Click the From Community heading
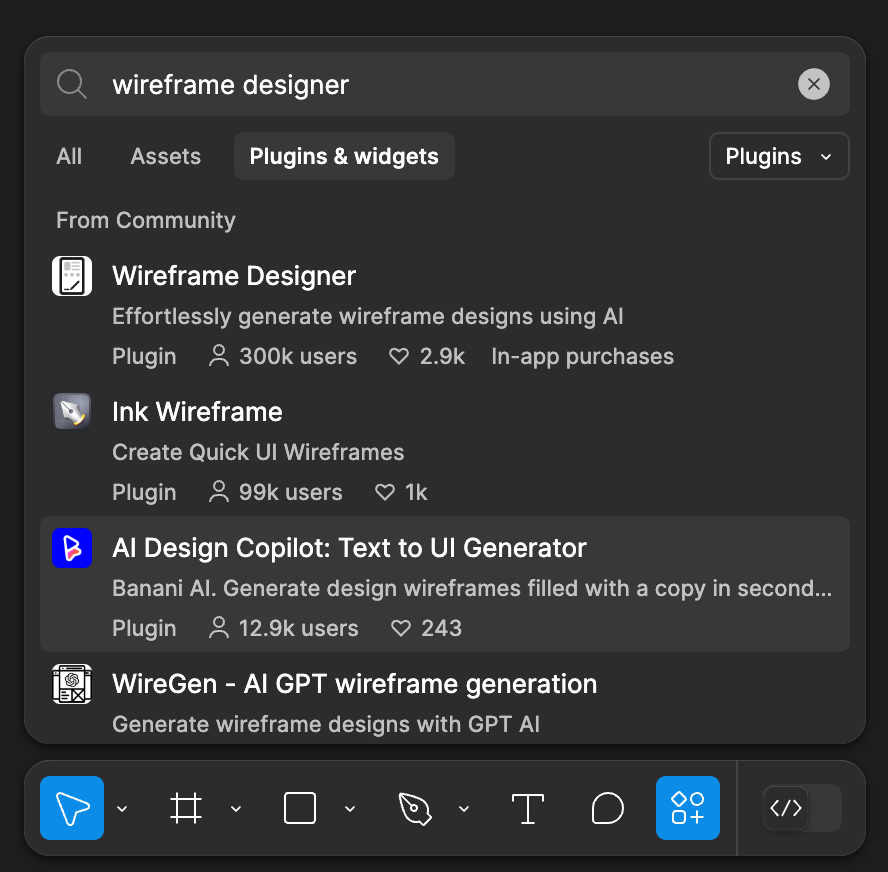888x872 pixels. [x=146, y=220]
